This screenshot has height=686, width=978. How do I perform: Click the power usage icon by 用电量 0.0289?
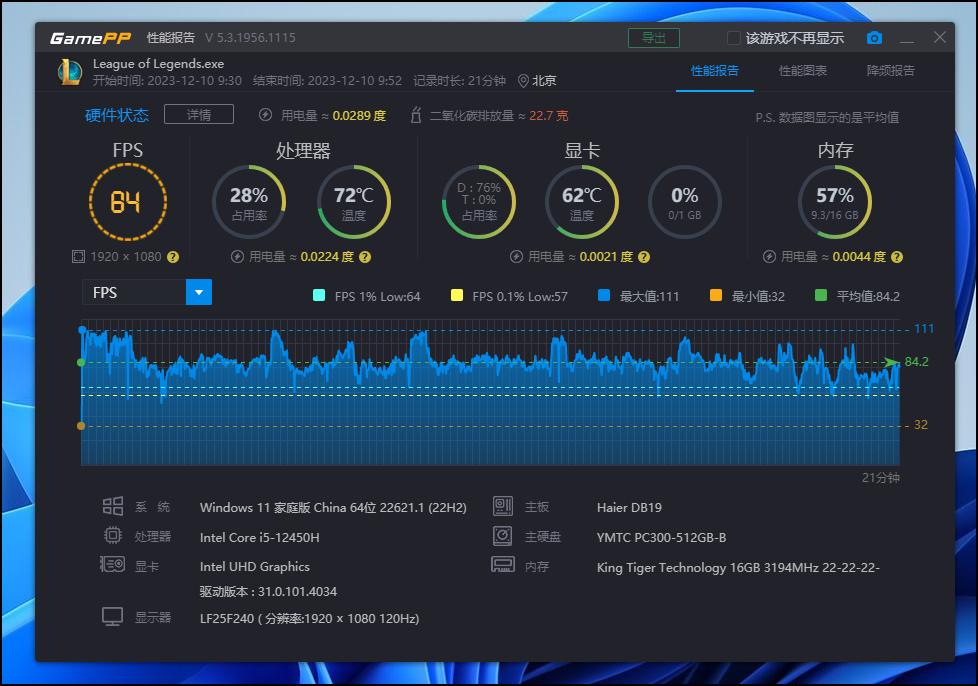coord(265,115)
